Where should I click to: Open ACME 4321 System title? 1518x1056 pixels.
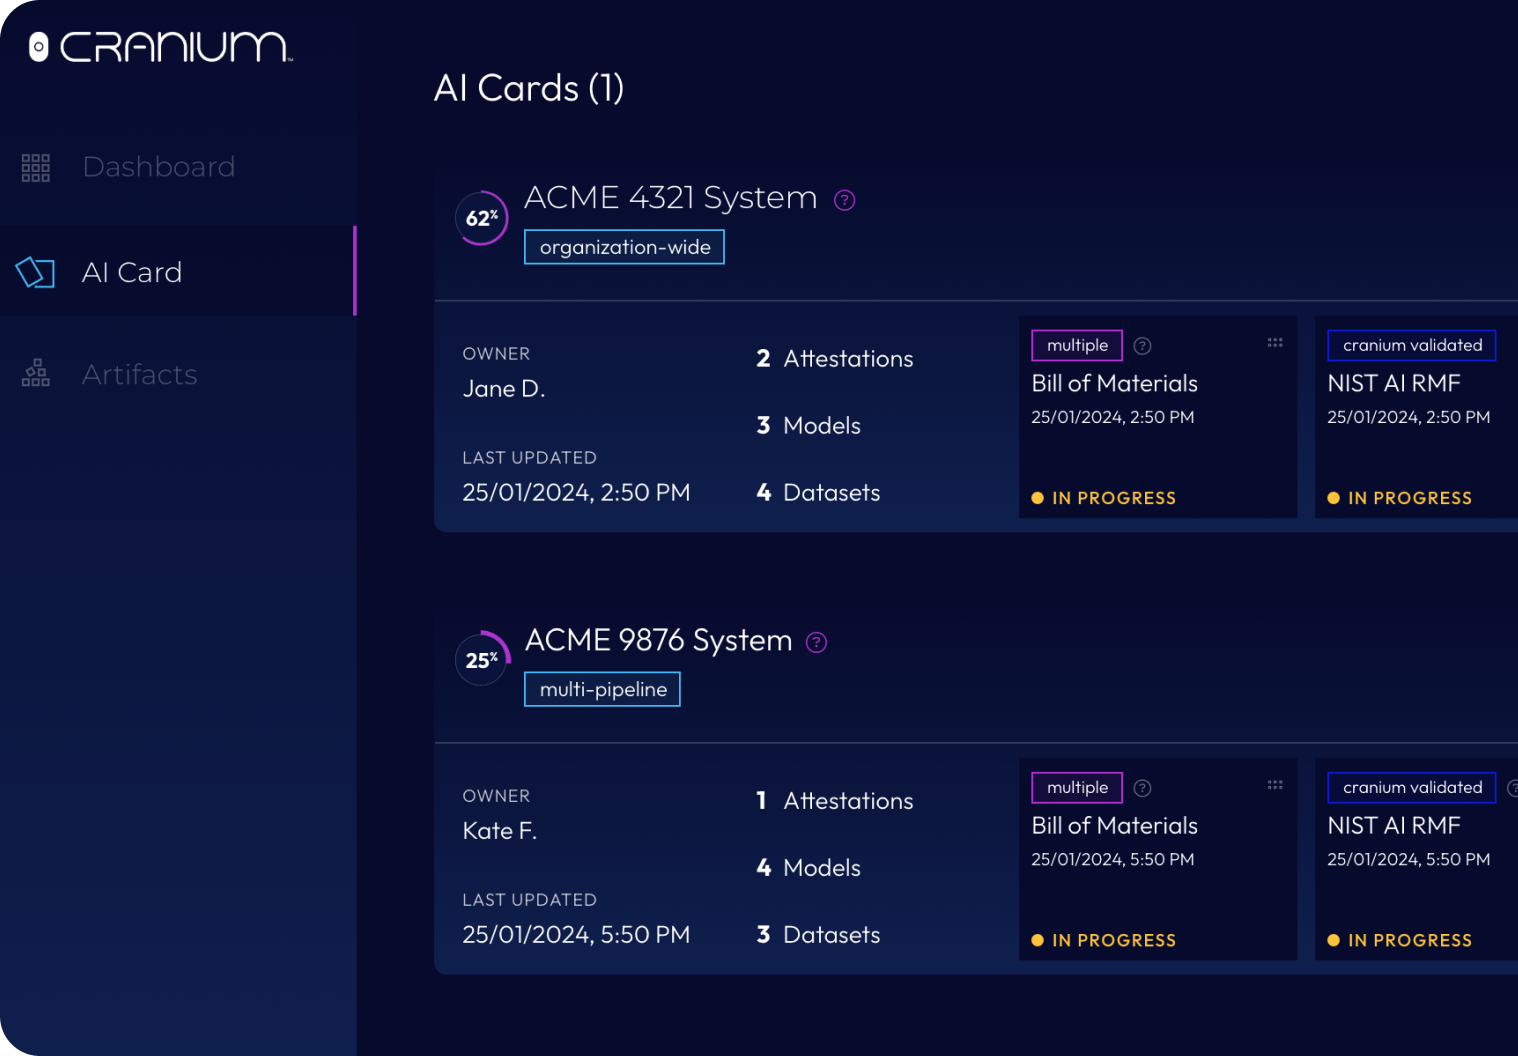(671, 197)
